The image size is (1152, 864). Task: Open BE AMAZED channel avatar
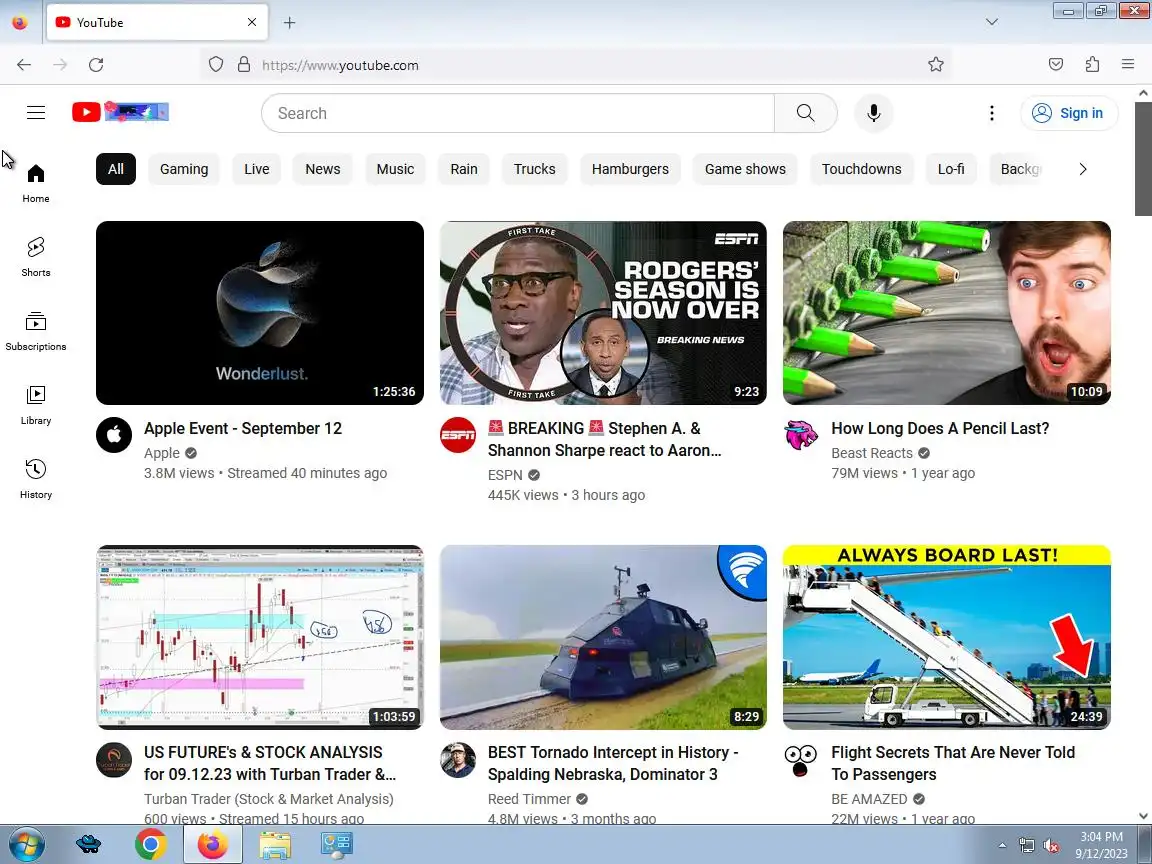pos(801,760)
